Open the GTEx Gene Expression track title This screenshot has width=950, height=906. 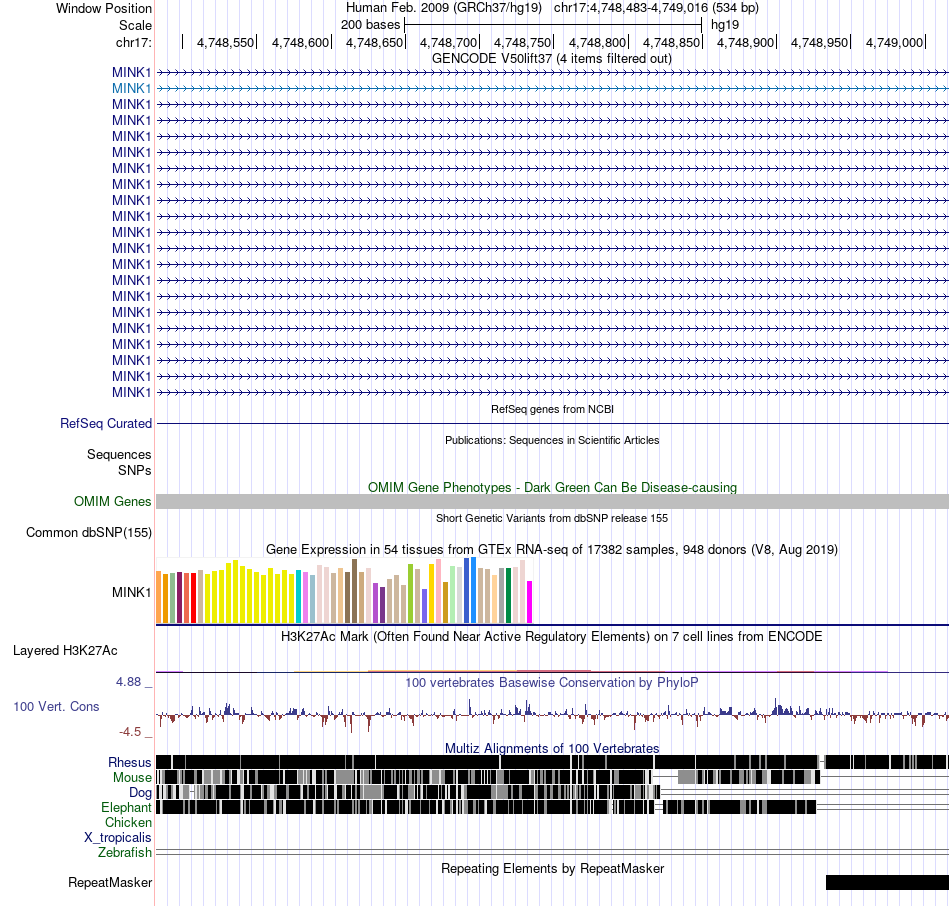552,550
